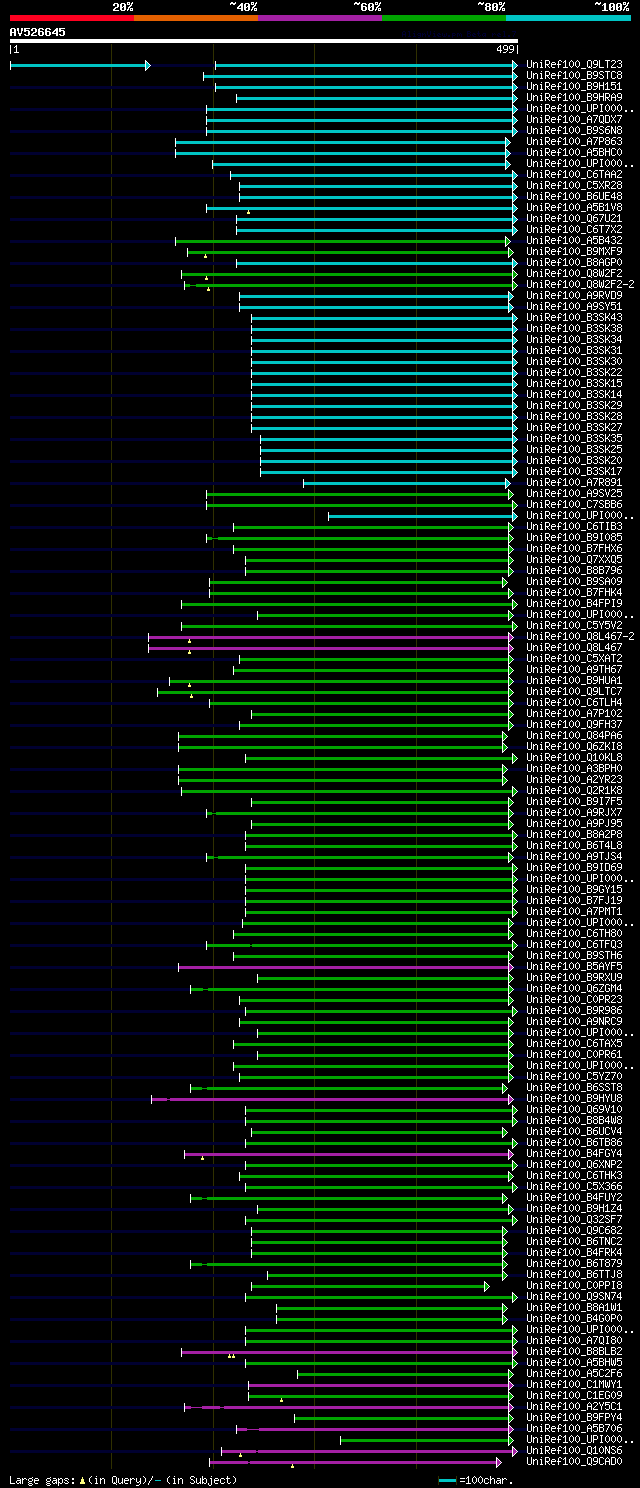Screen dimensions: 640x1488
Task: Click UniRef100_C0PPI8 label
Action: point(574,1286)
